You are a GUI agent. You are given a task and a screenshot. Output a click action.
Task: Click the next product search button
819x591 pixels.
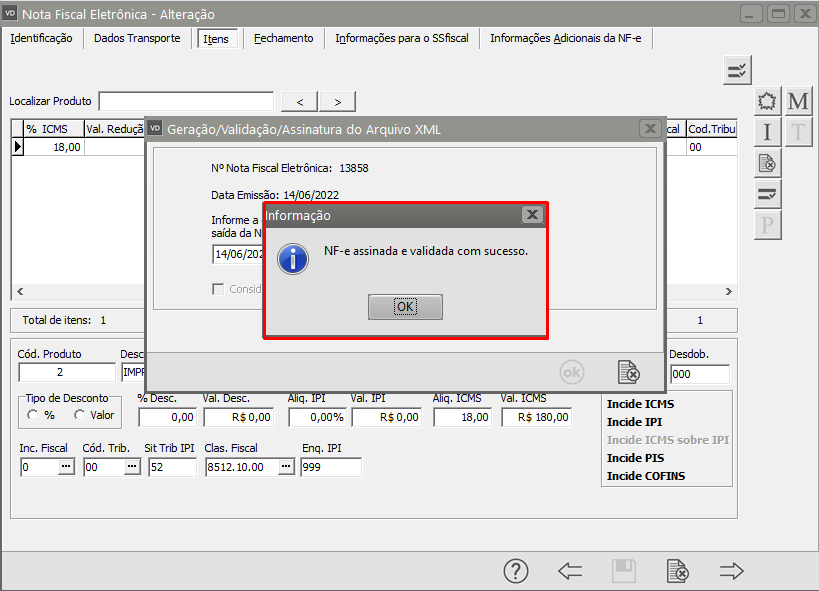[x=338, y=102]
